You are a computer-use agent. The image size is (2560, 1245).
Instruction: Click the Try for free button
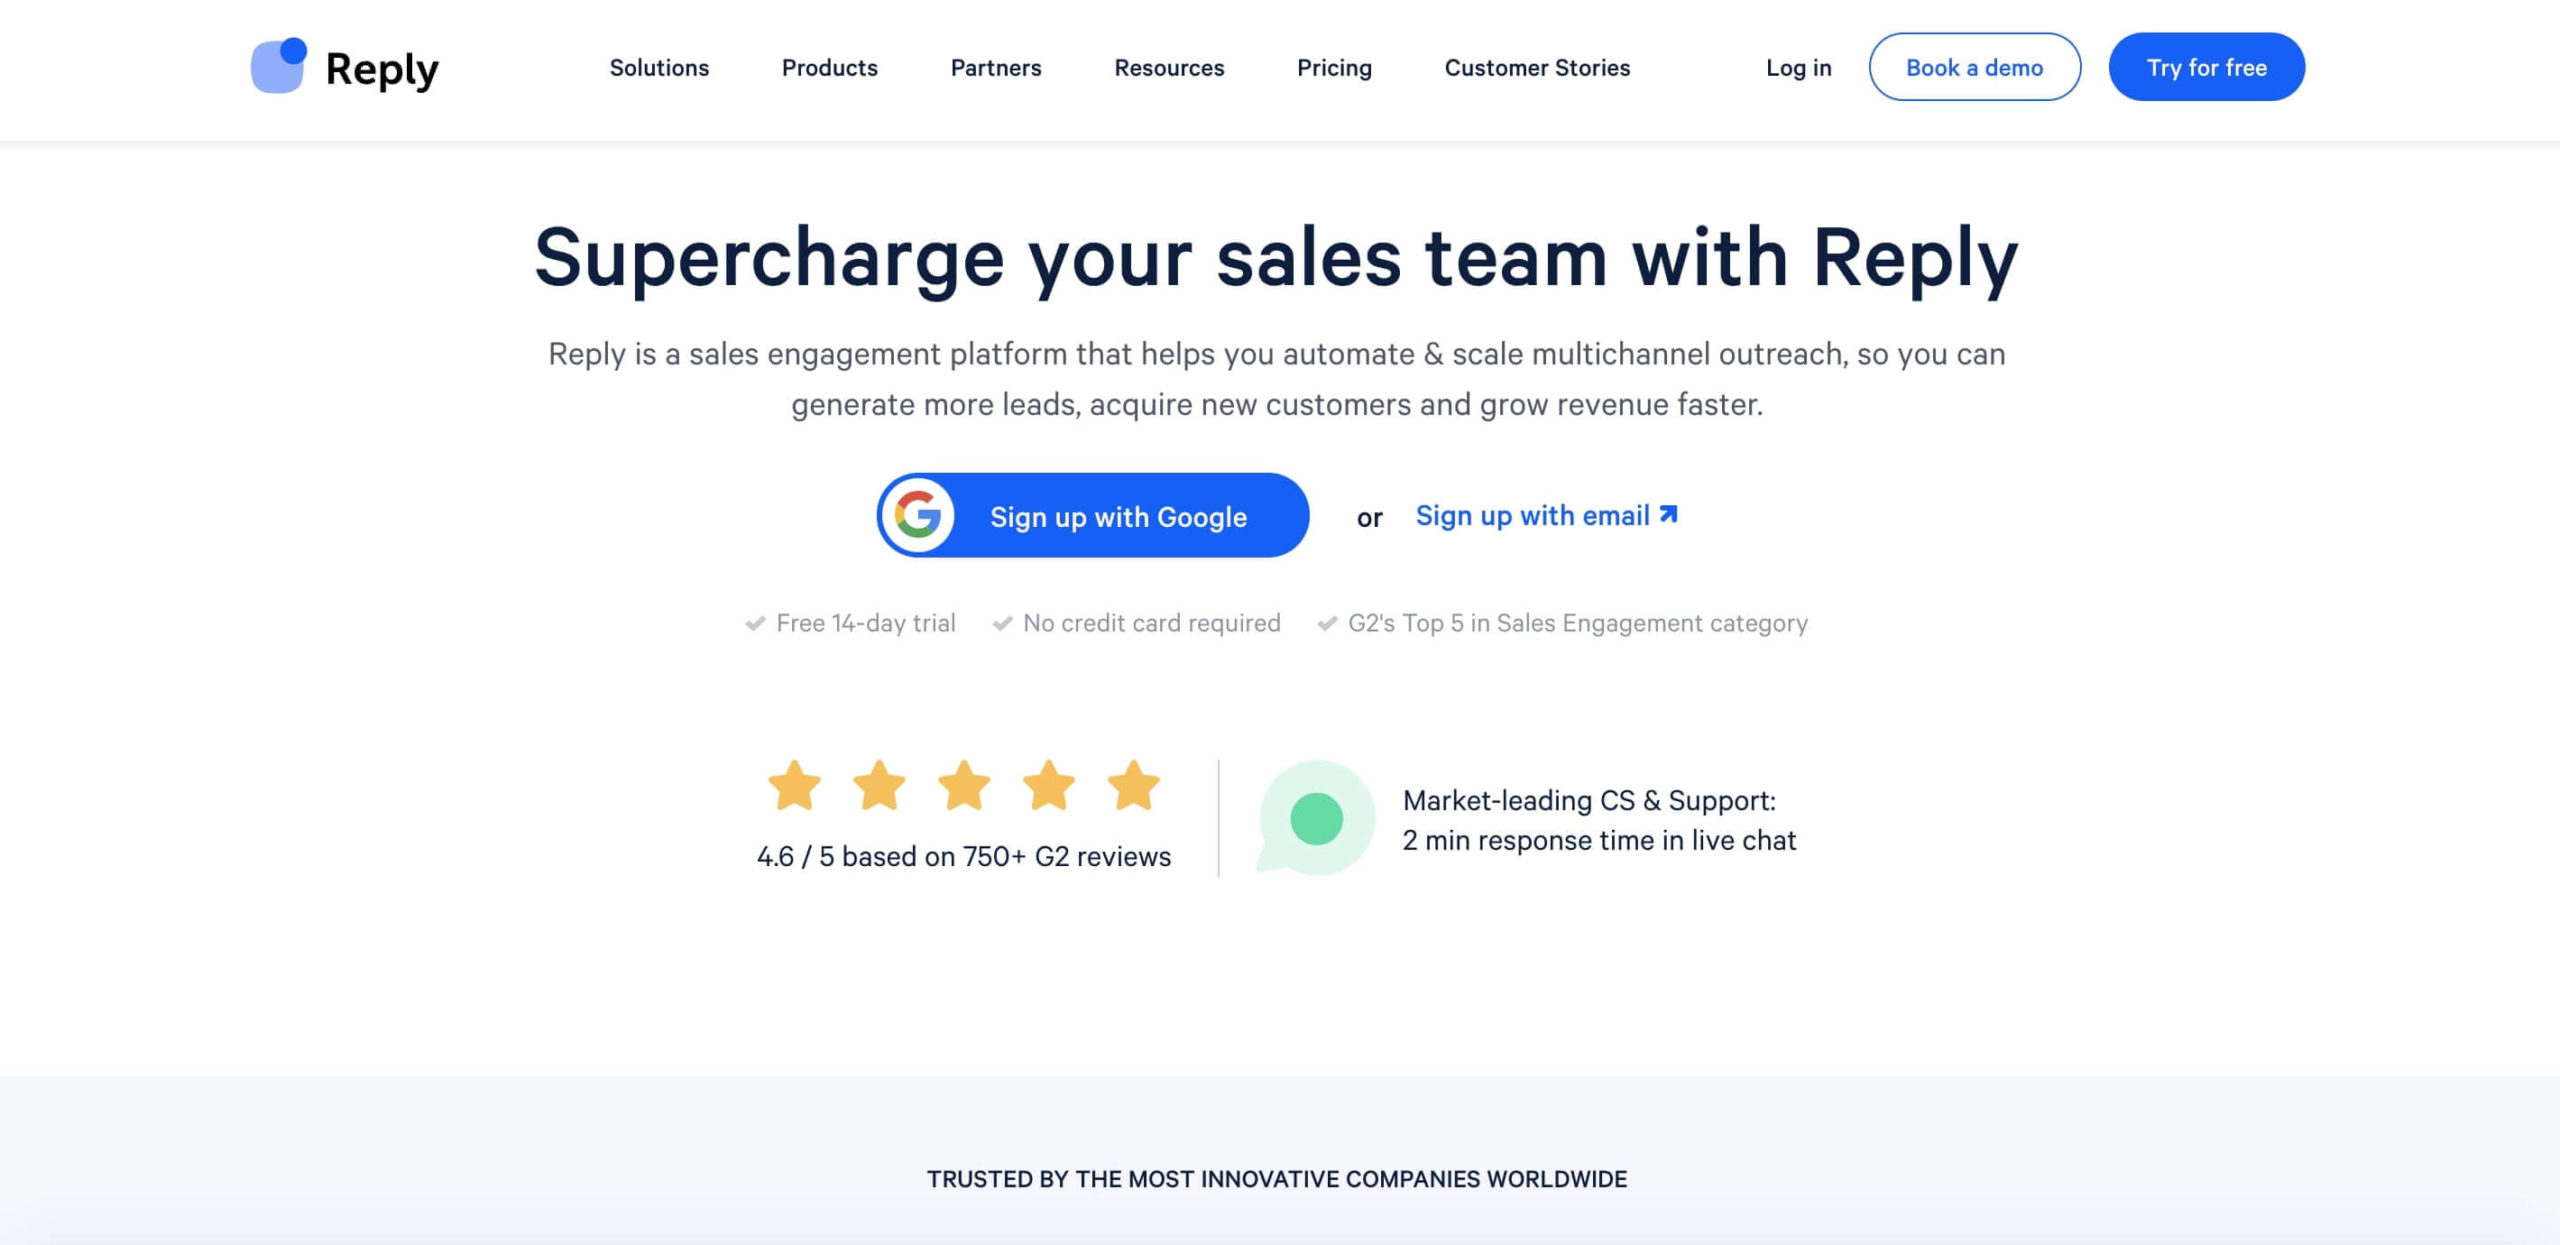click(2207, 67)
